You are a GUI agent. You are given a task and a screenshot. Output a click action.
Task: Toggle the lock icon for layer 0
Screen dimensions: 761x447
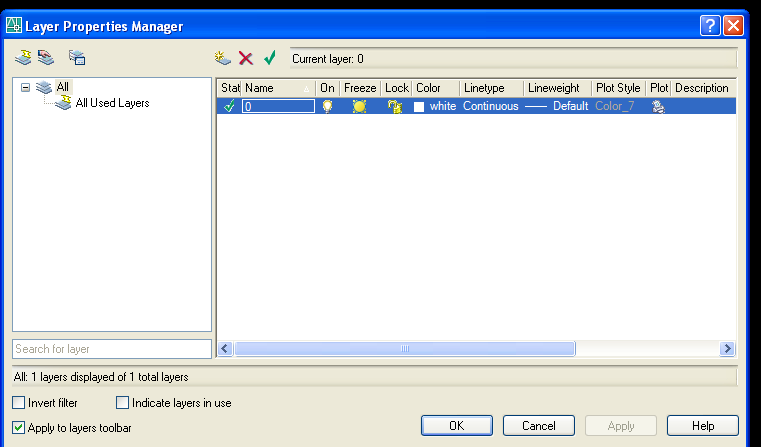[x=395, y=106]
